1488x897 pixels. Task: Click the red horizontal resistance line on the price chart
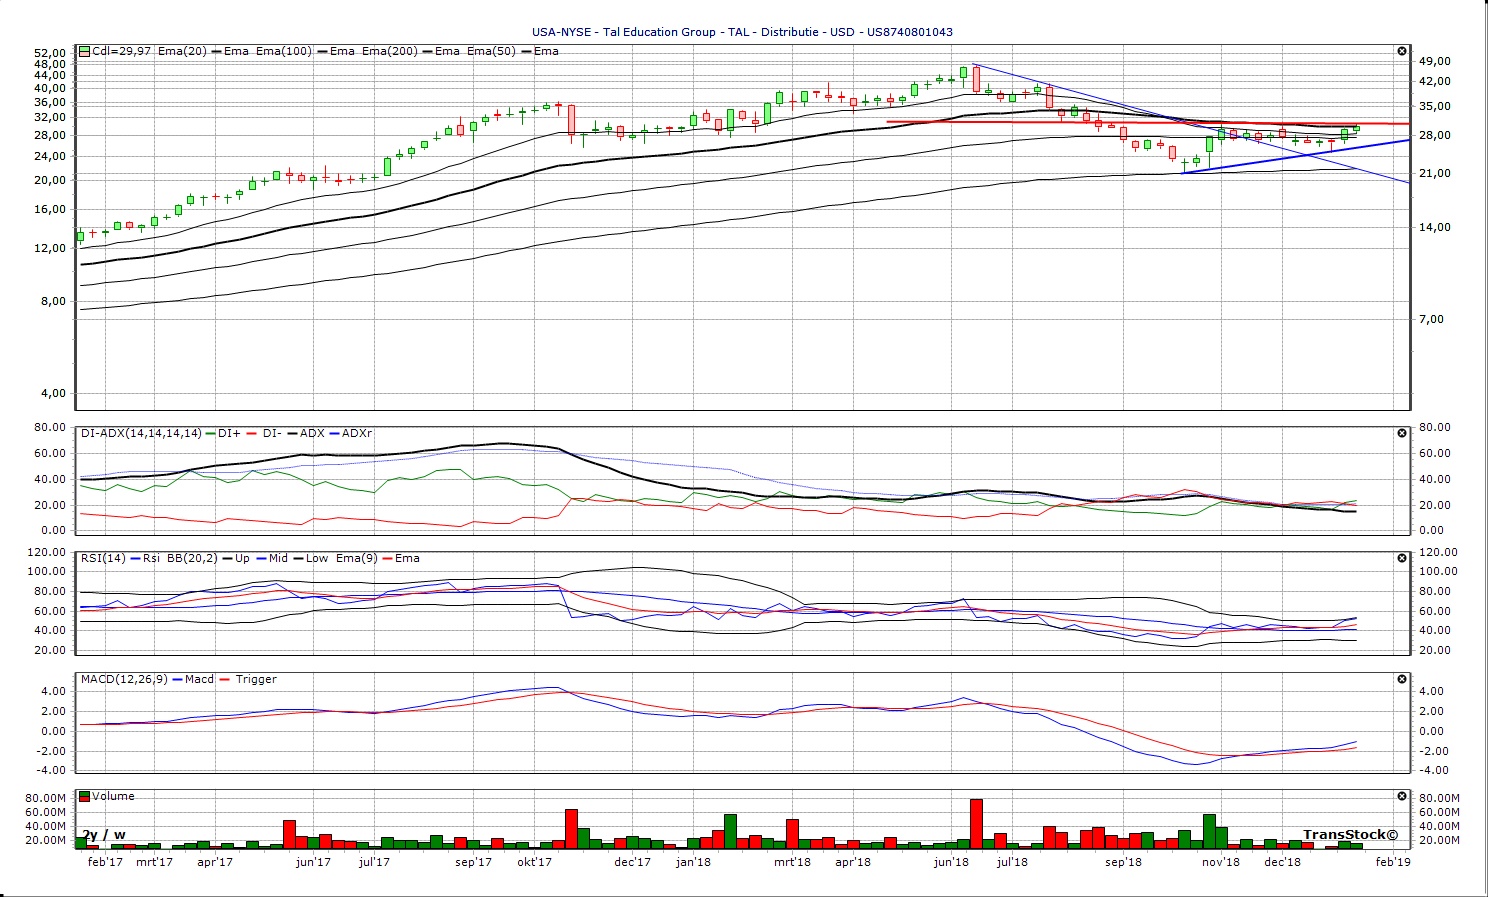[x=1148, y=122]
